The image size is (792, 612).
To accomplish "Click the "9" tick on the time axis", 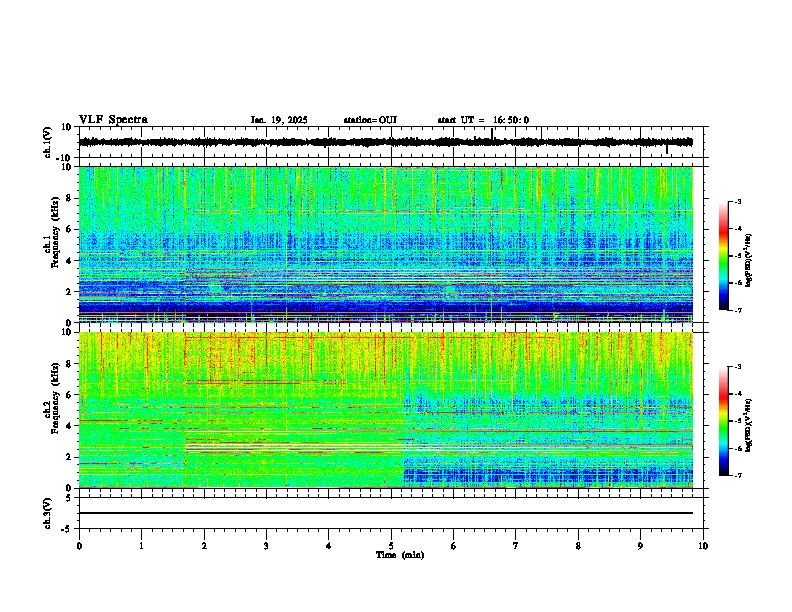I will [x=640, y=546].
